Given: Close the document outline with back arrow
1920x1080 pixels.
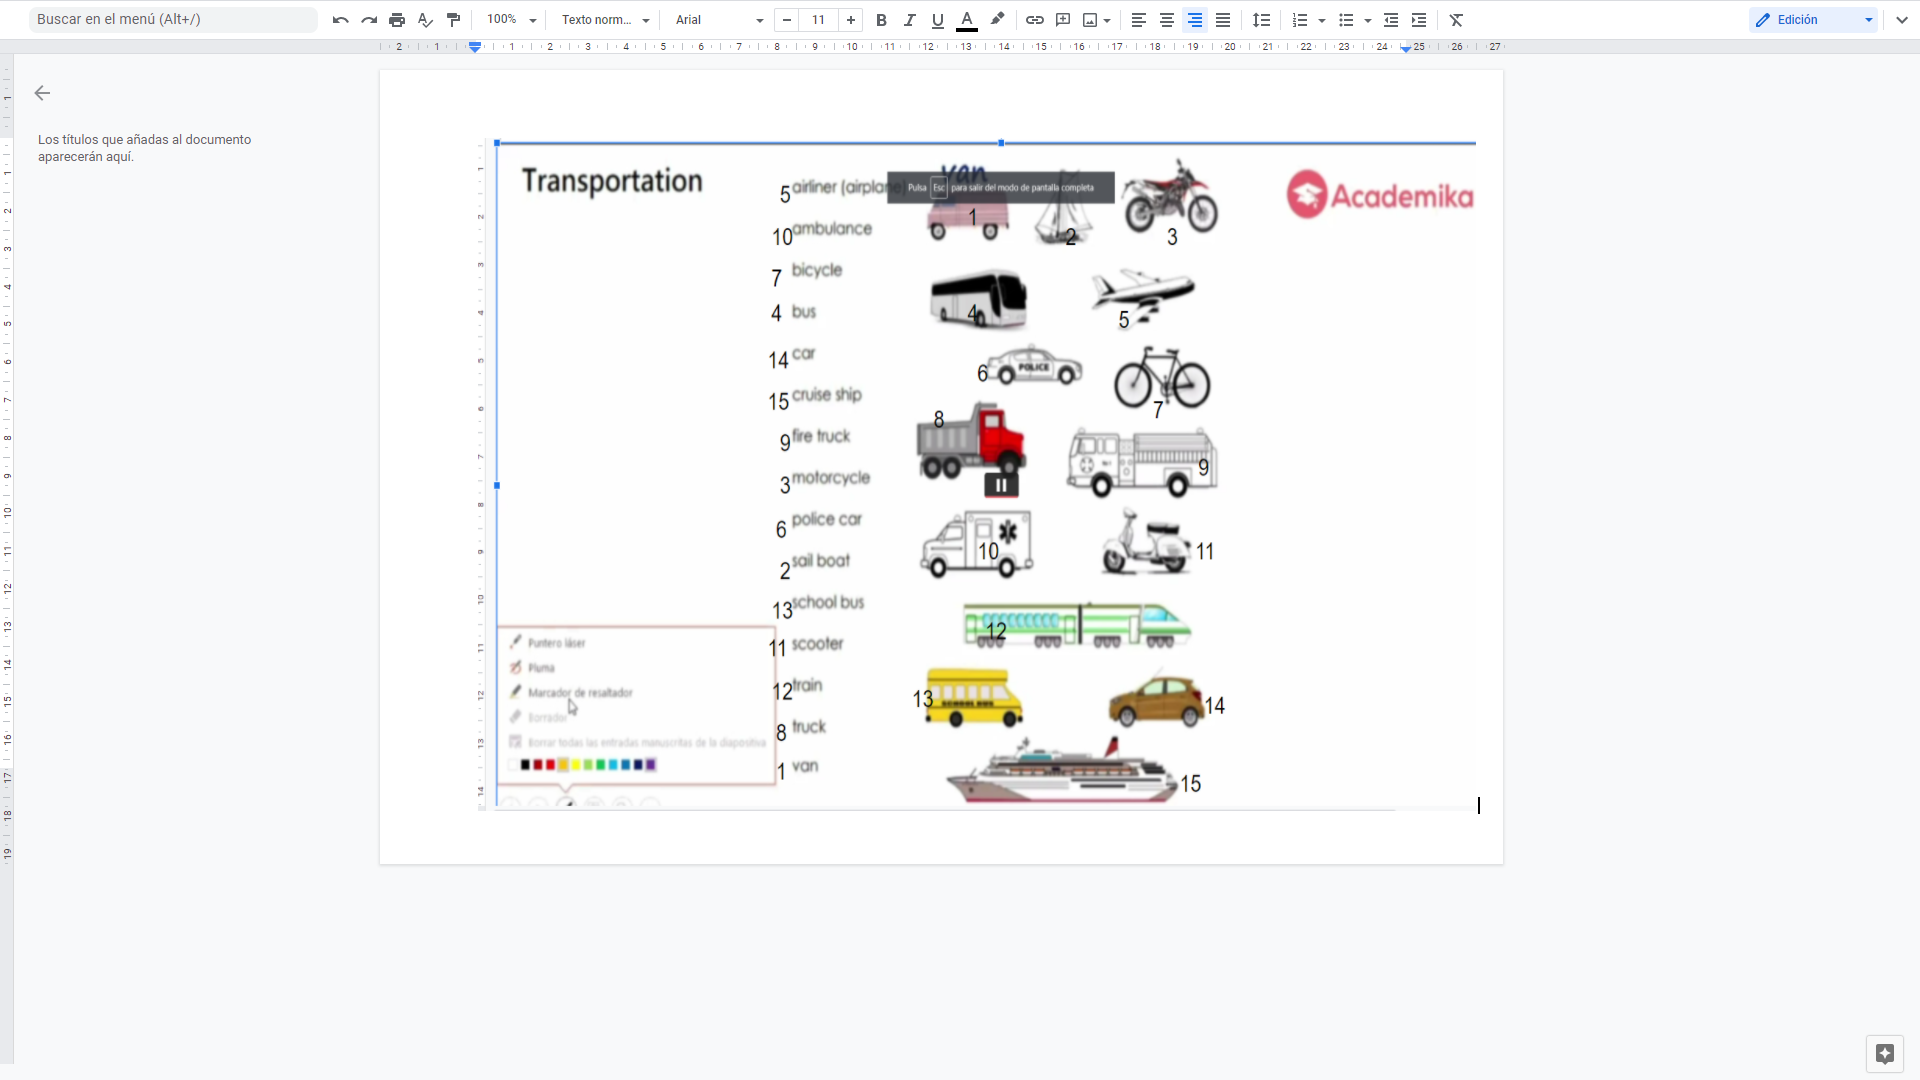Looking at the screenshot, I should (42, 93).
